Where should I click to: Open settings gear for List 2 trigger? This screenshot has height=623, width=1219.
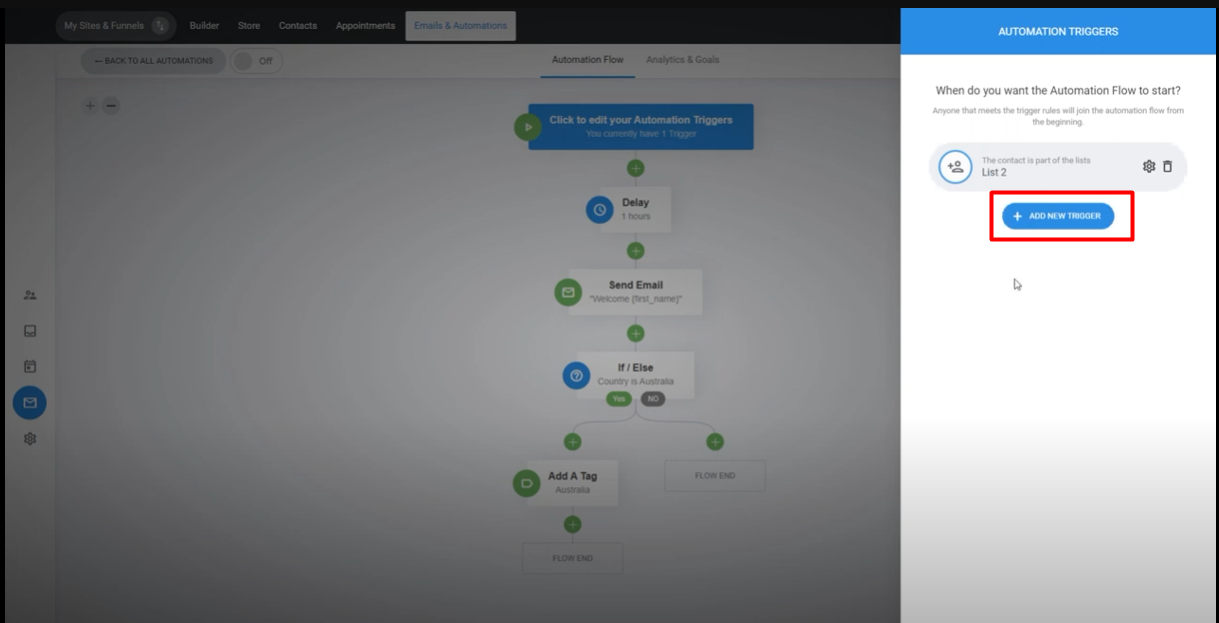click(x=1149, y=167)
